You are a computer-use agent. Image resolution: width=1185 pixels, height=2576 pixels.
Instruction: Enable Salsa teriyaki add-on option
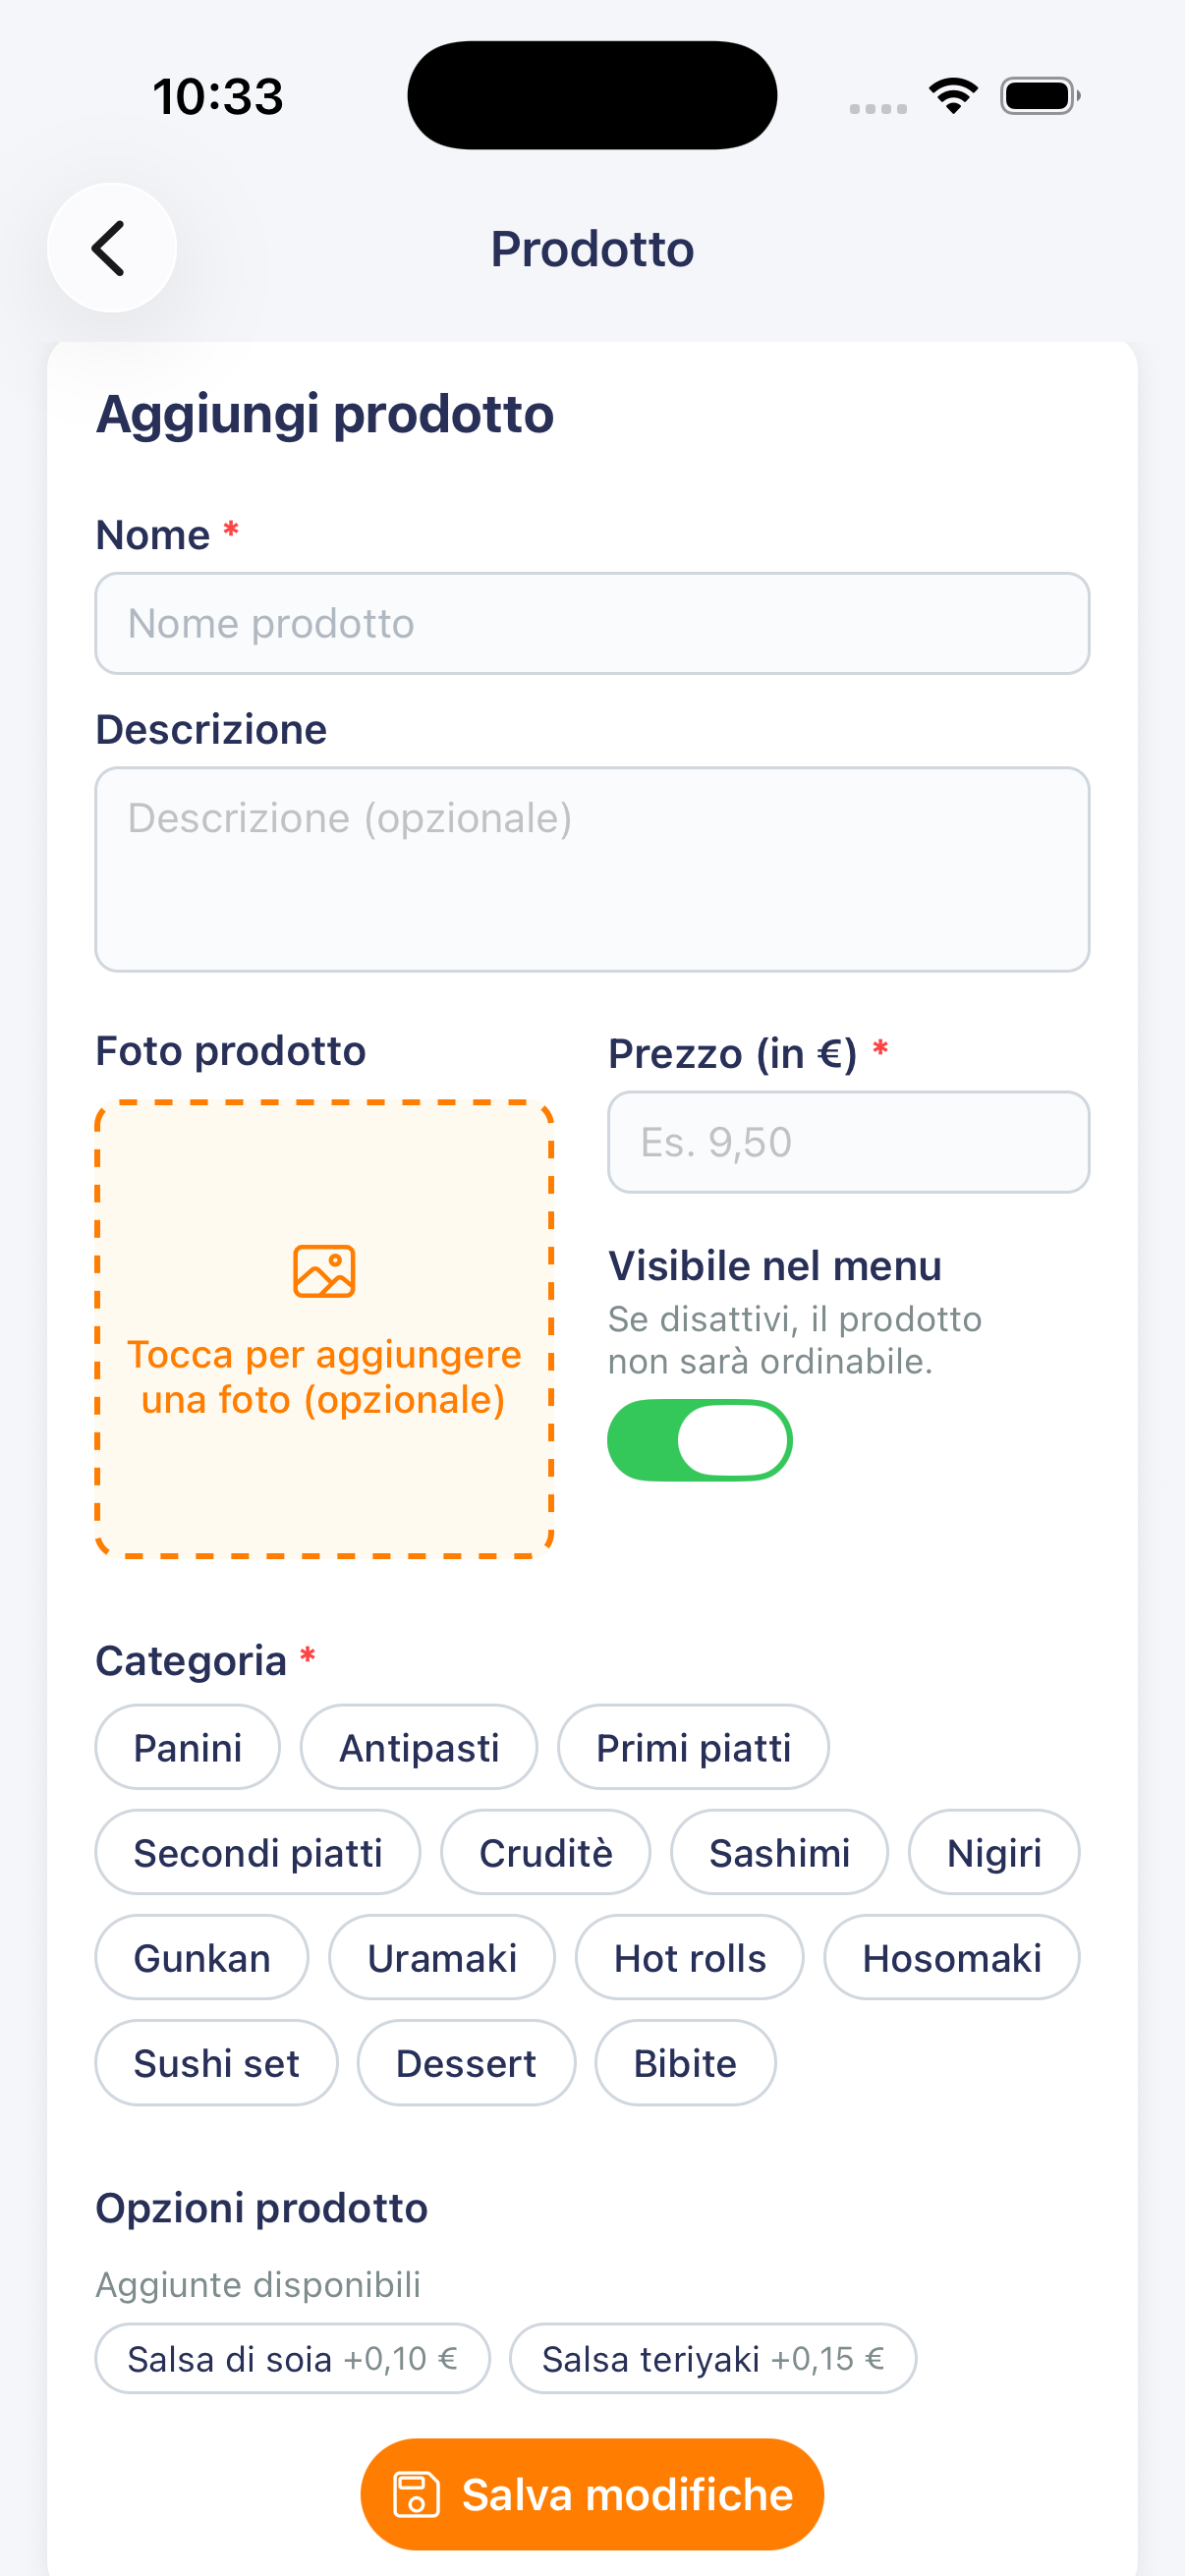click(x=713, y=2358)
